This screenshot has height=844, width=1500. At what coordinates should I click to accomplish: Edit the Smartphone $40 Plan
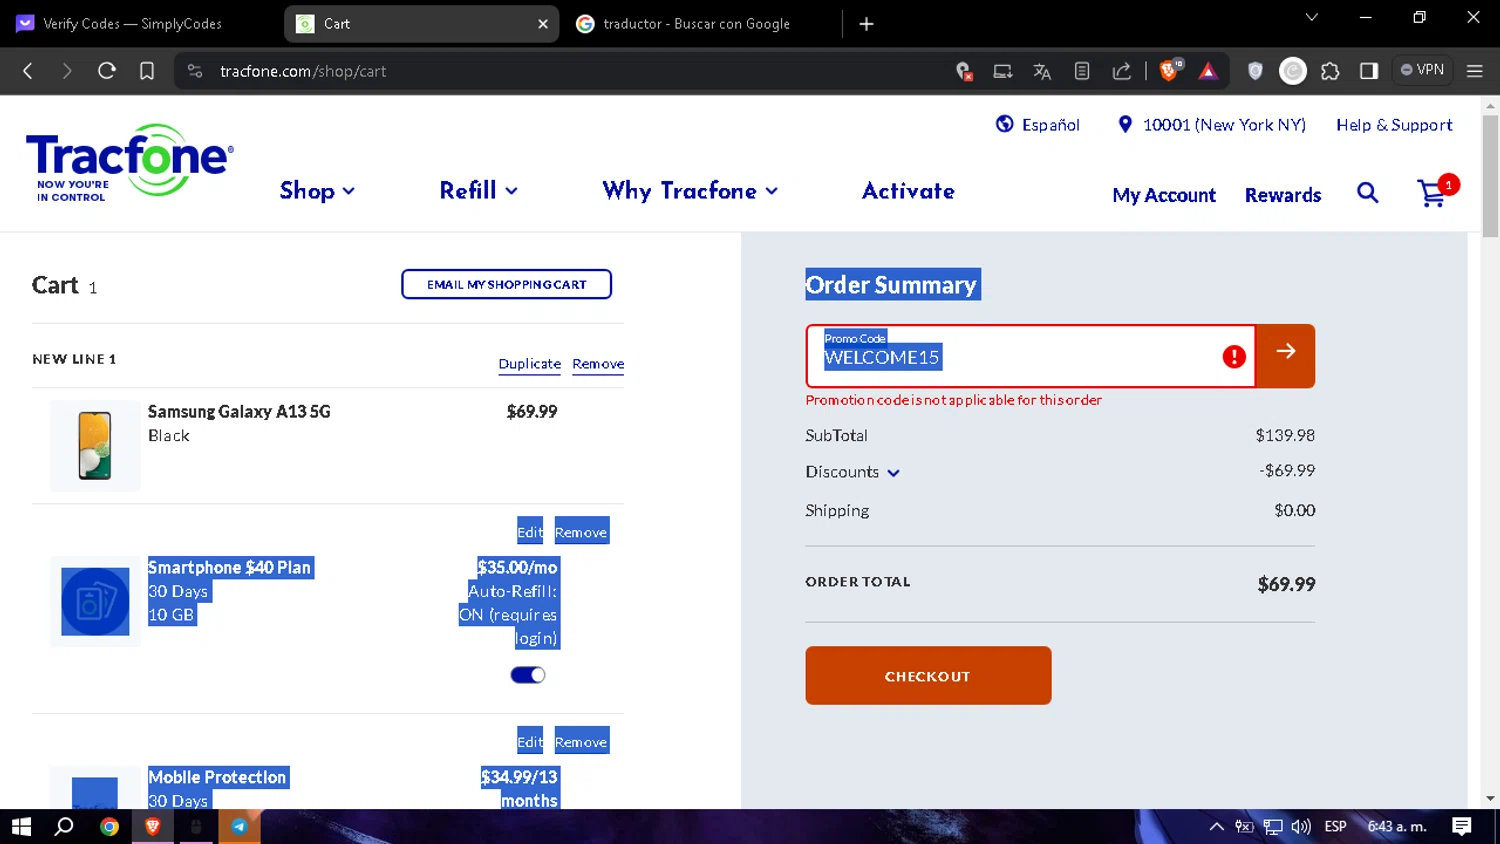click(x=530, y=532)
